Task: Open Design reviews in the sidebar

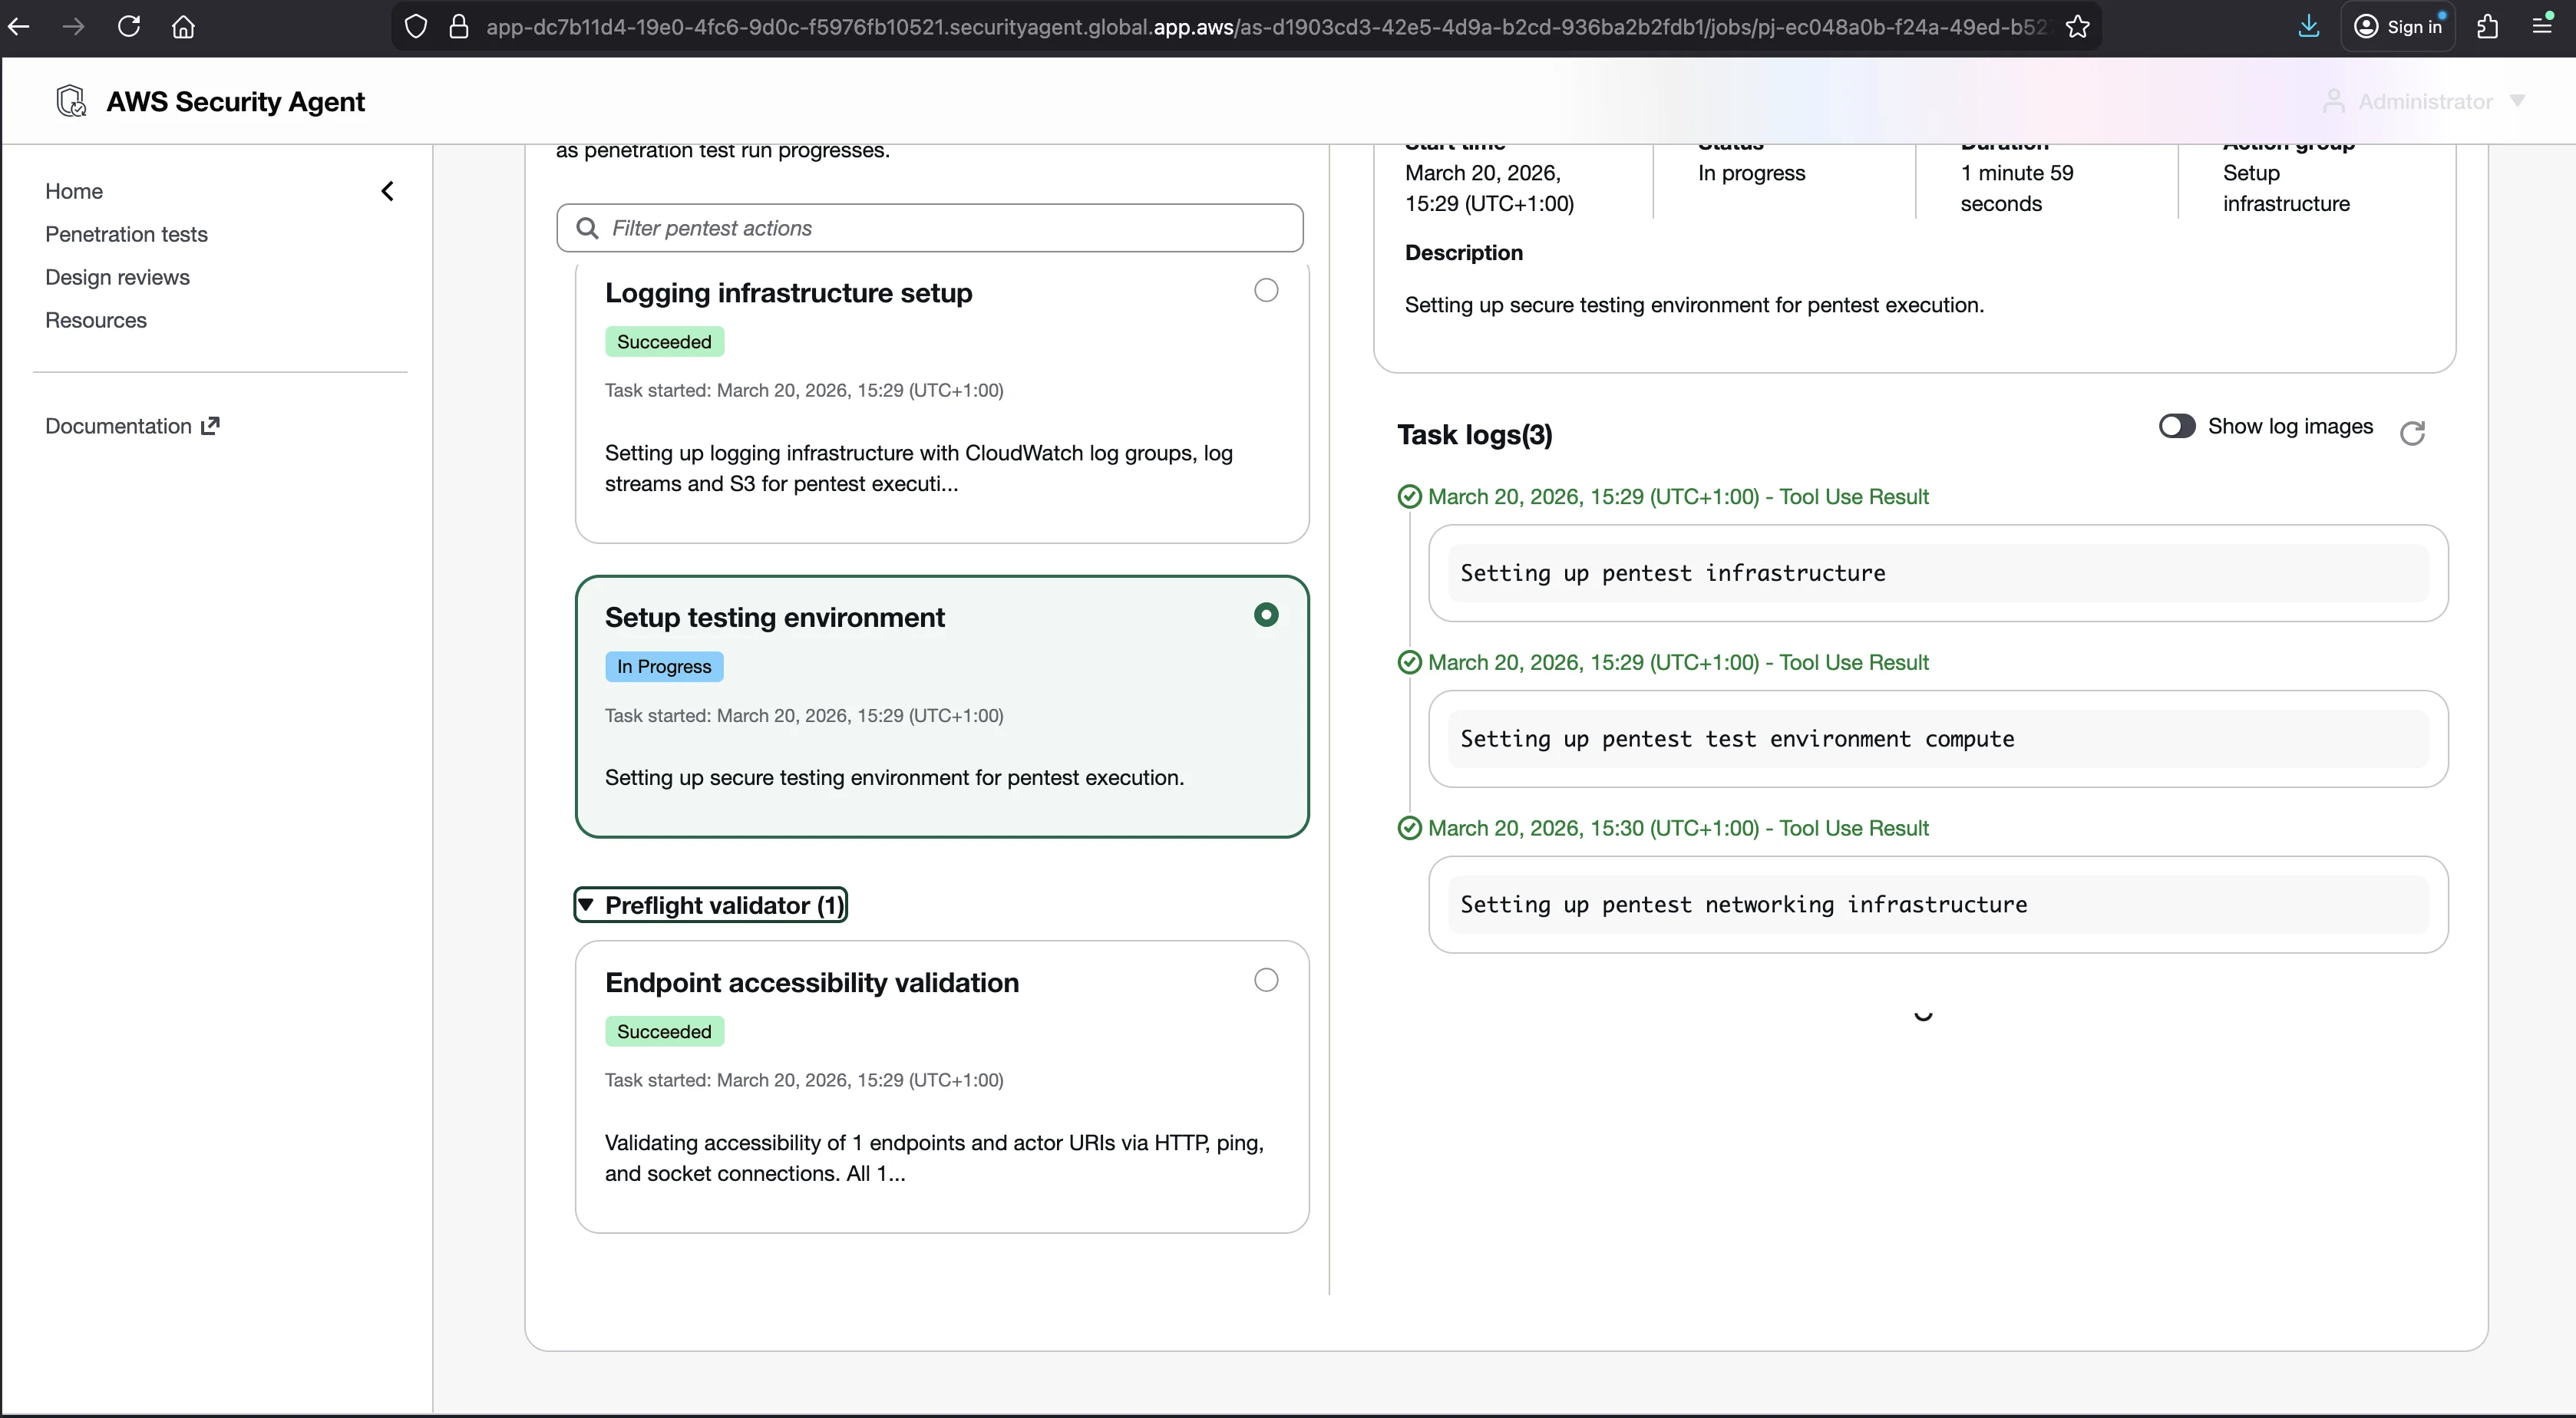Action: [117, 277]
